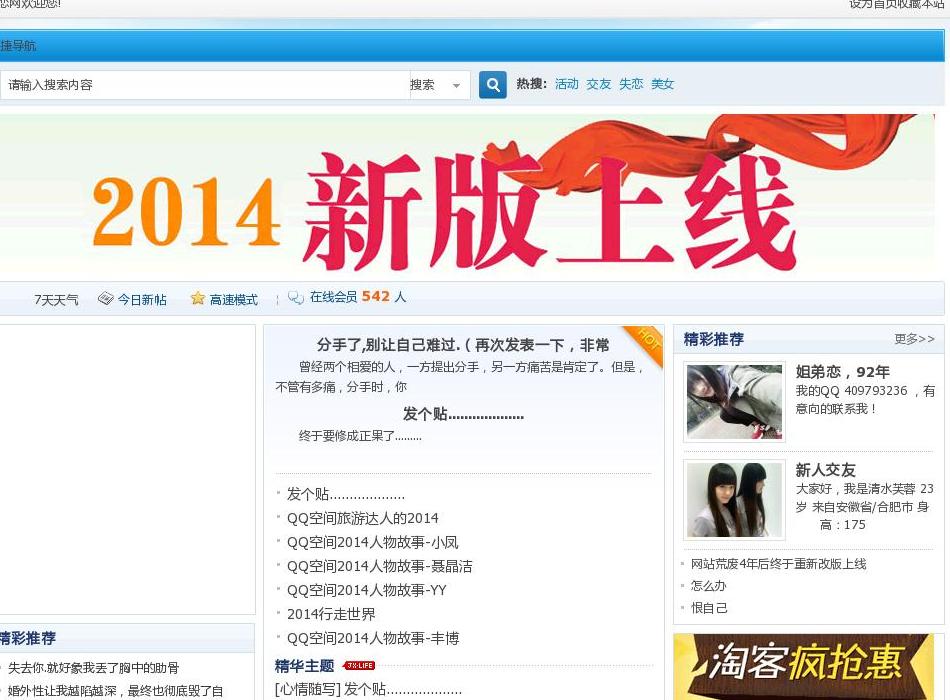
Task: Open the 快捷导航 menu in blue bar
Action: 18,45
